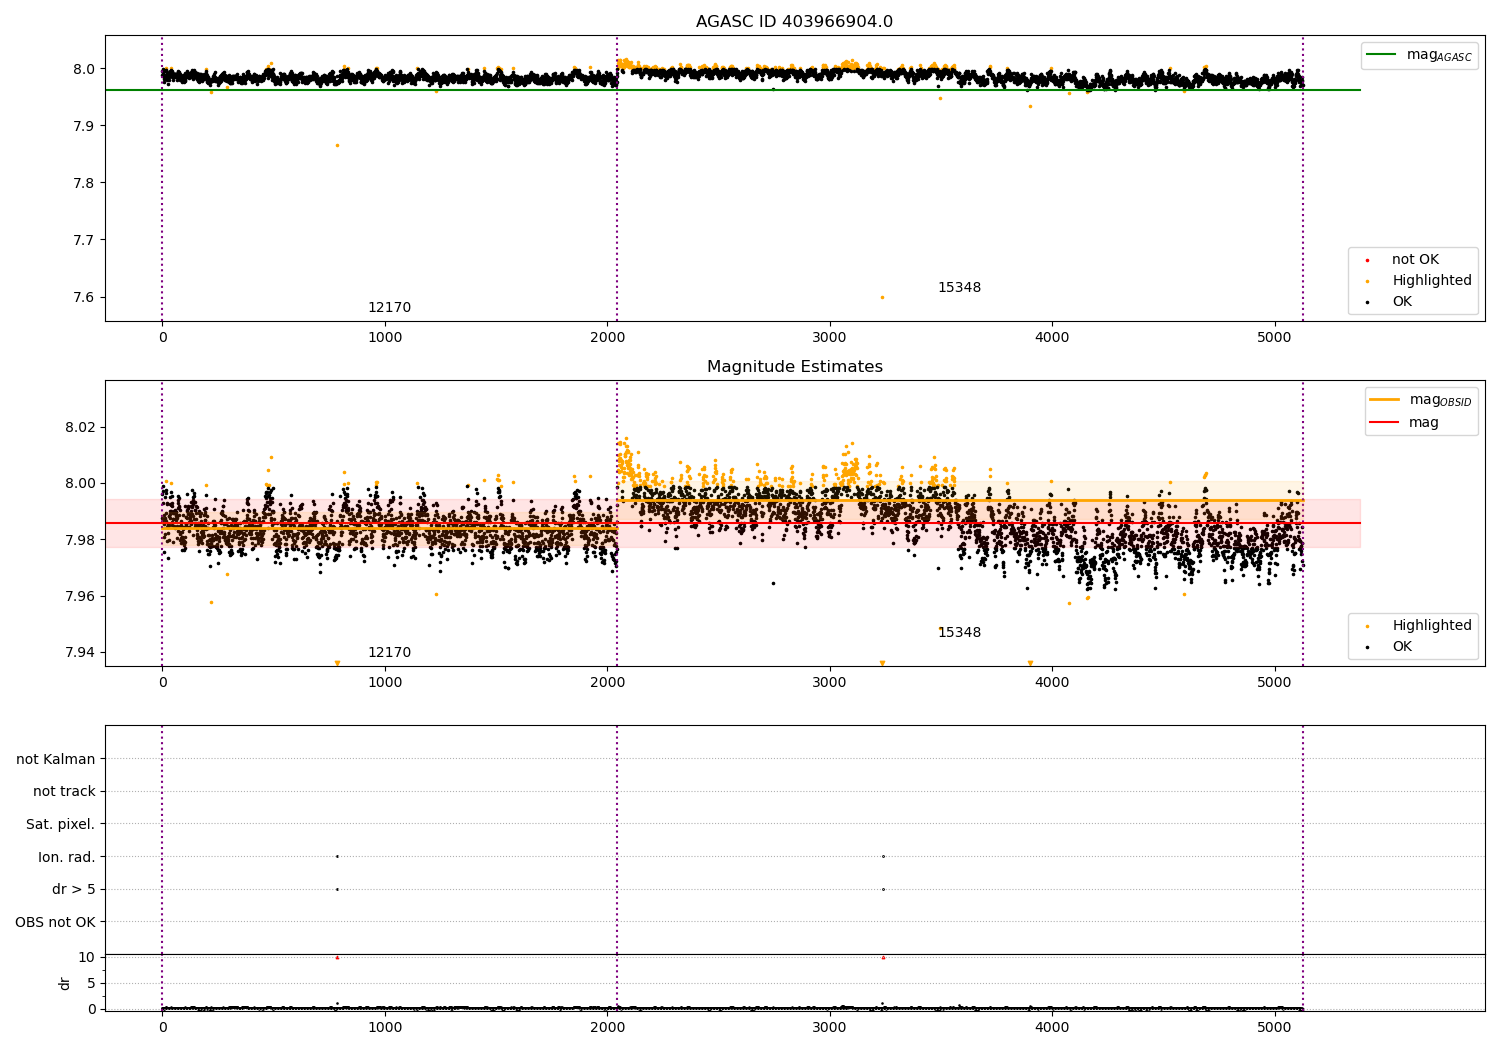Select the mag OBSID legend label
Screen dimensions: 1500x1050
(1440, 400)
